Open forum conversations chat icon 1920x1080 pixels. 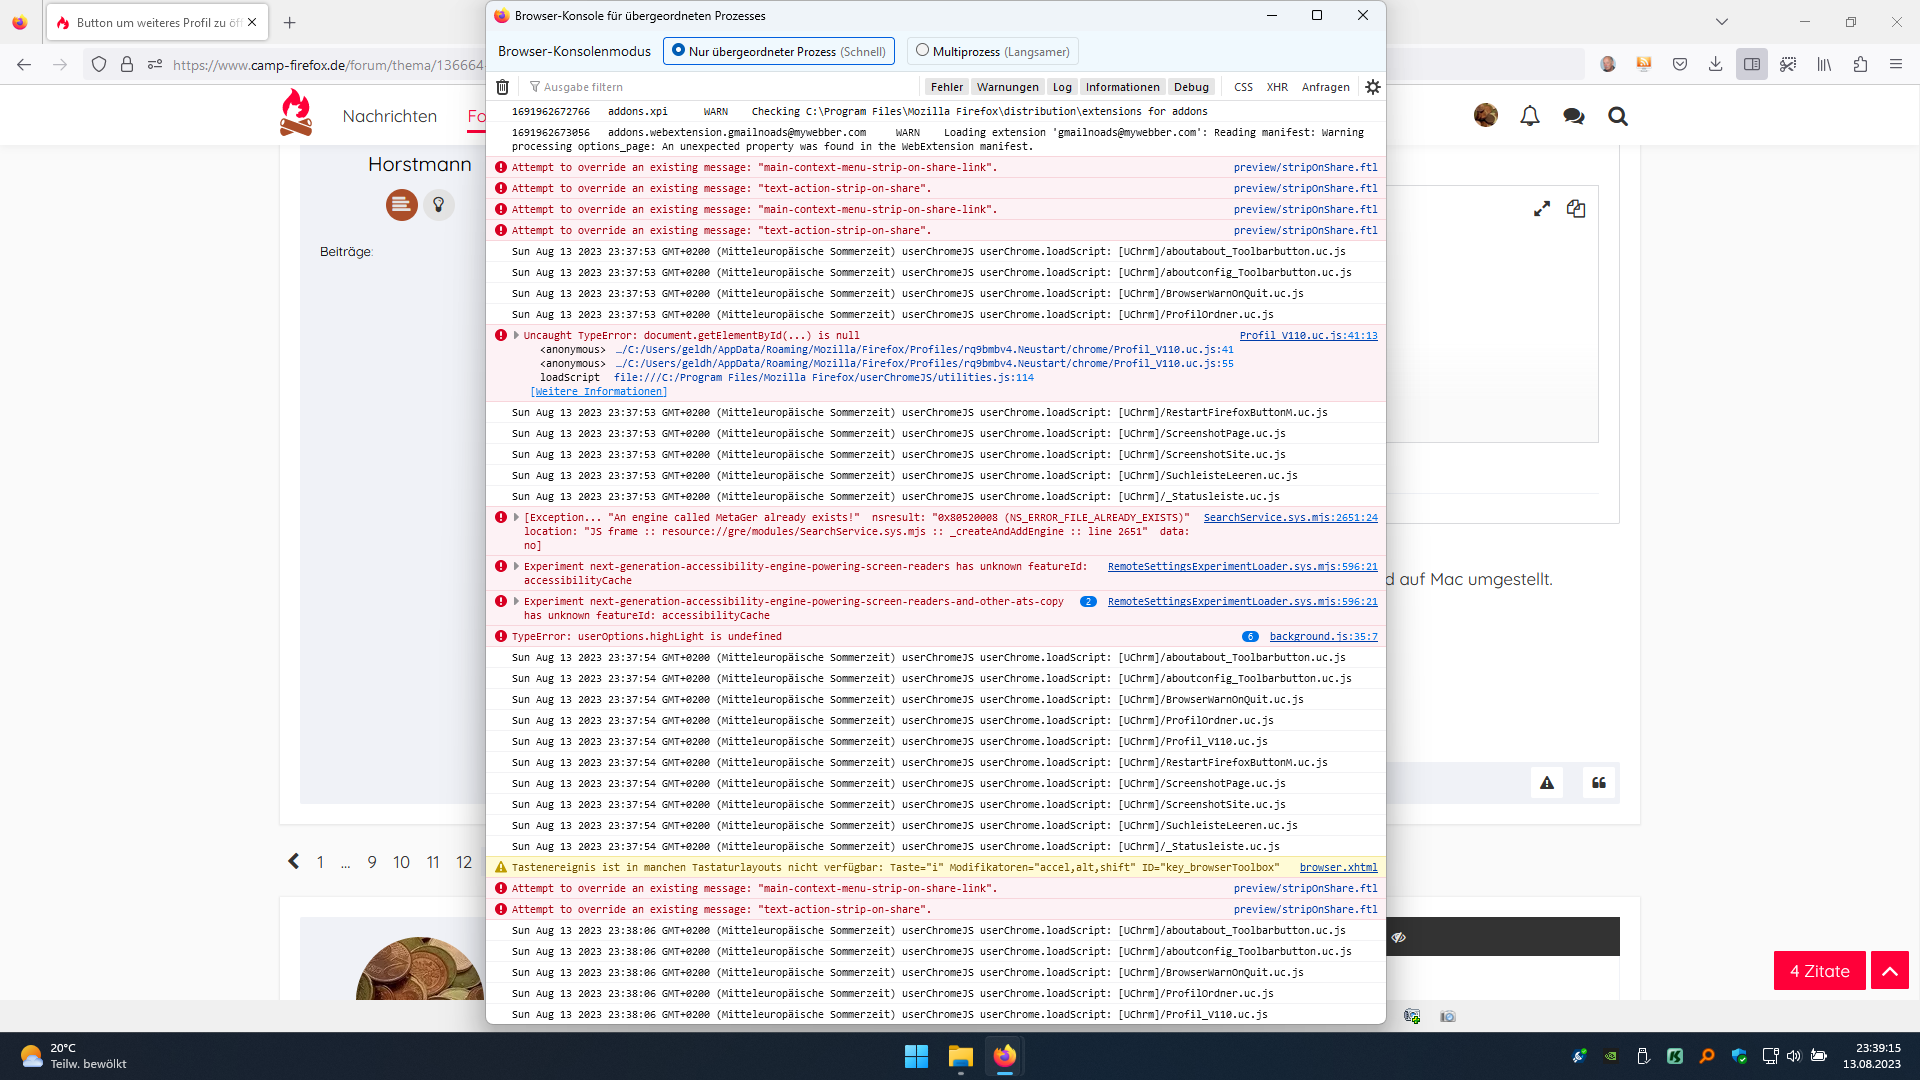click(x=1573, y=116)
